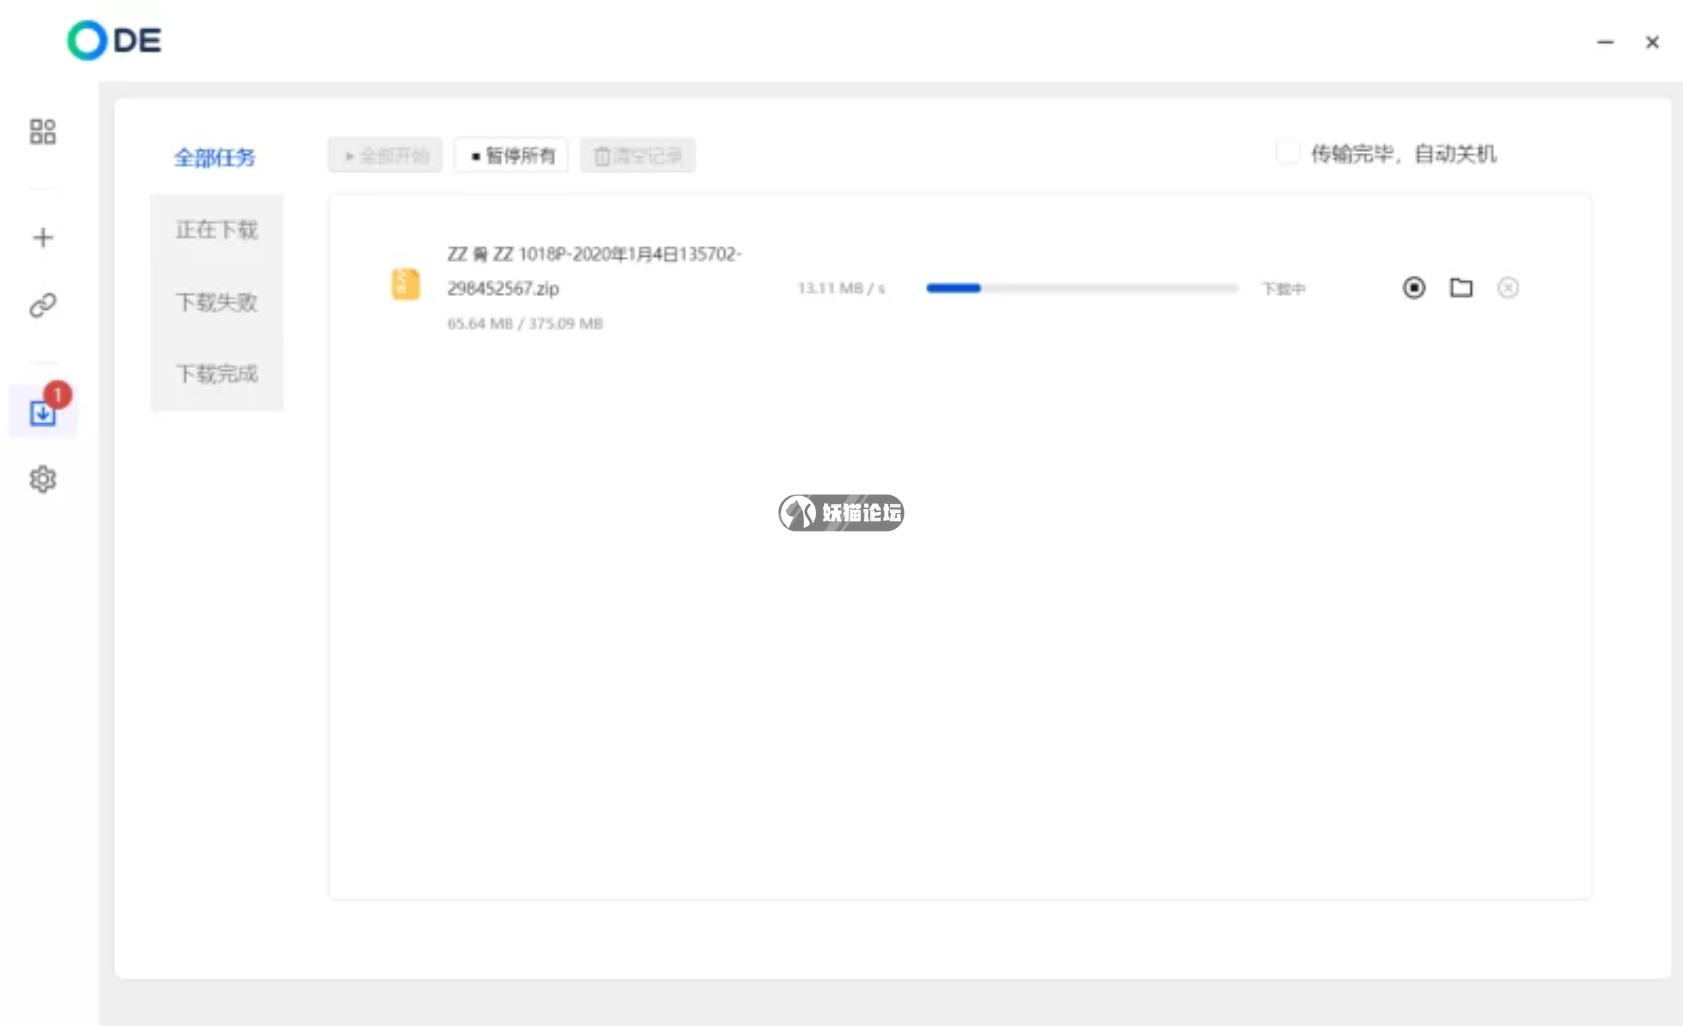Click the 全部开始 button
1683x1026 pixels.
pos(384,155)
